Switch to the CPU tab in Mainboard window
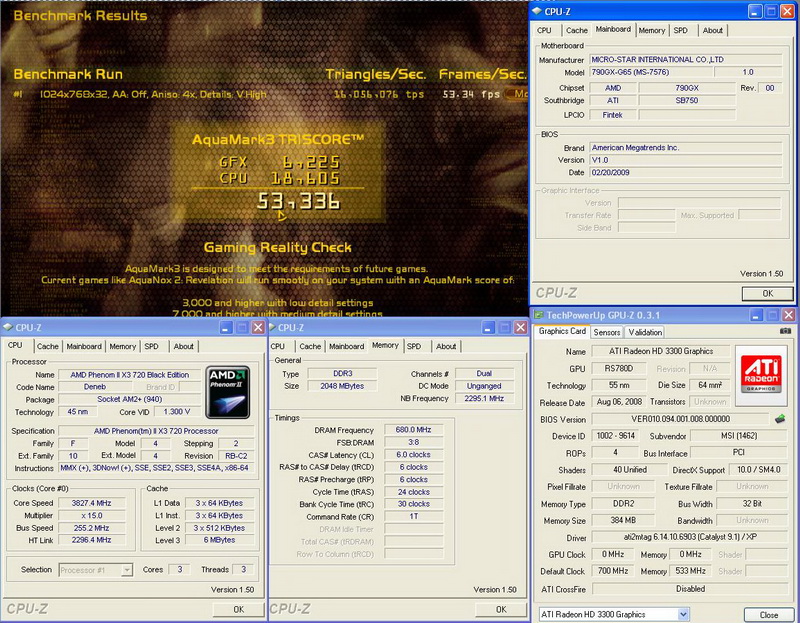Screen dimensions: 800x623 pos(544,30)
